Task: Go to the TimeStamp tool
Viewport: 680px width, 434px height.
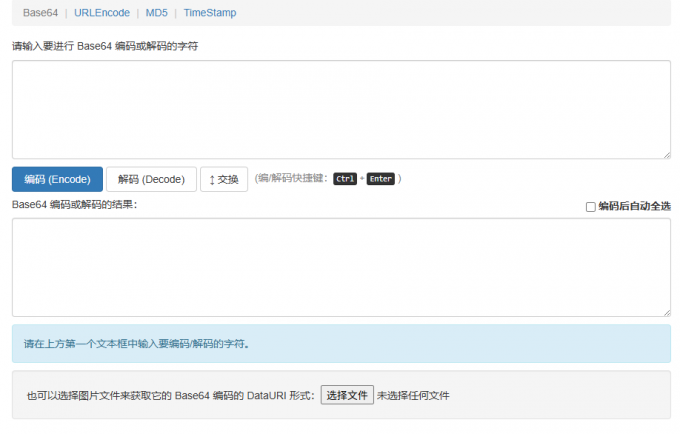Action: pyautogui.click(x=210, y=13)
